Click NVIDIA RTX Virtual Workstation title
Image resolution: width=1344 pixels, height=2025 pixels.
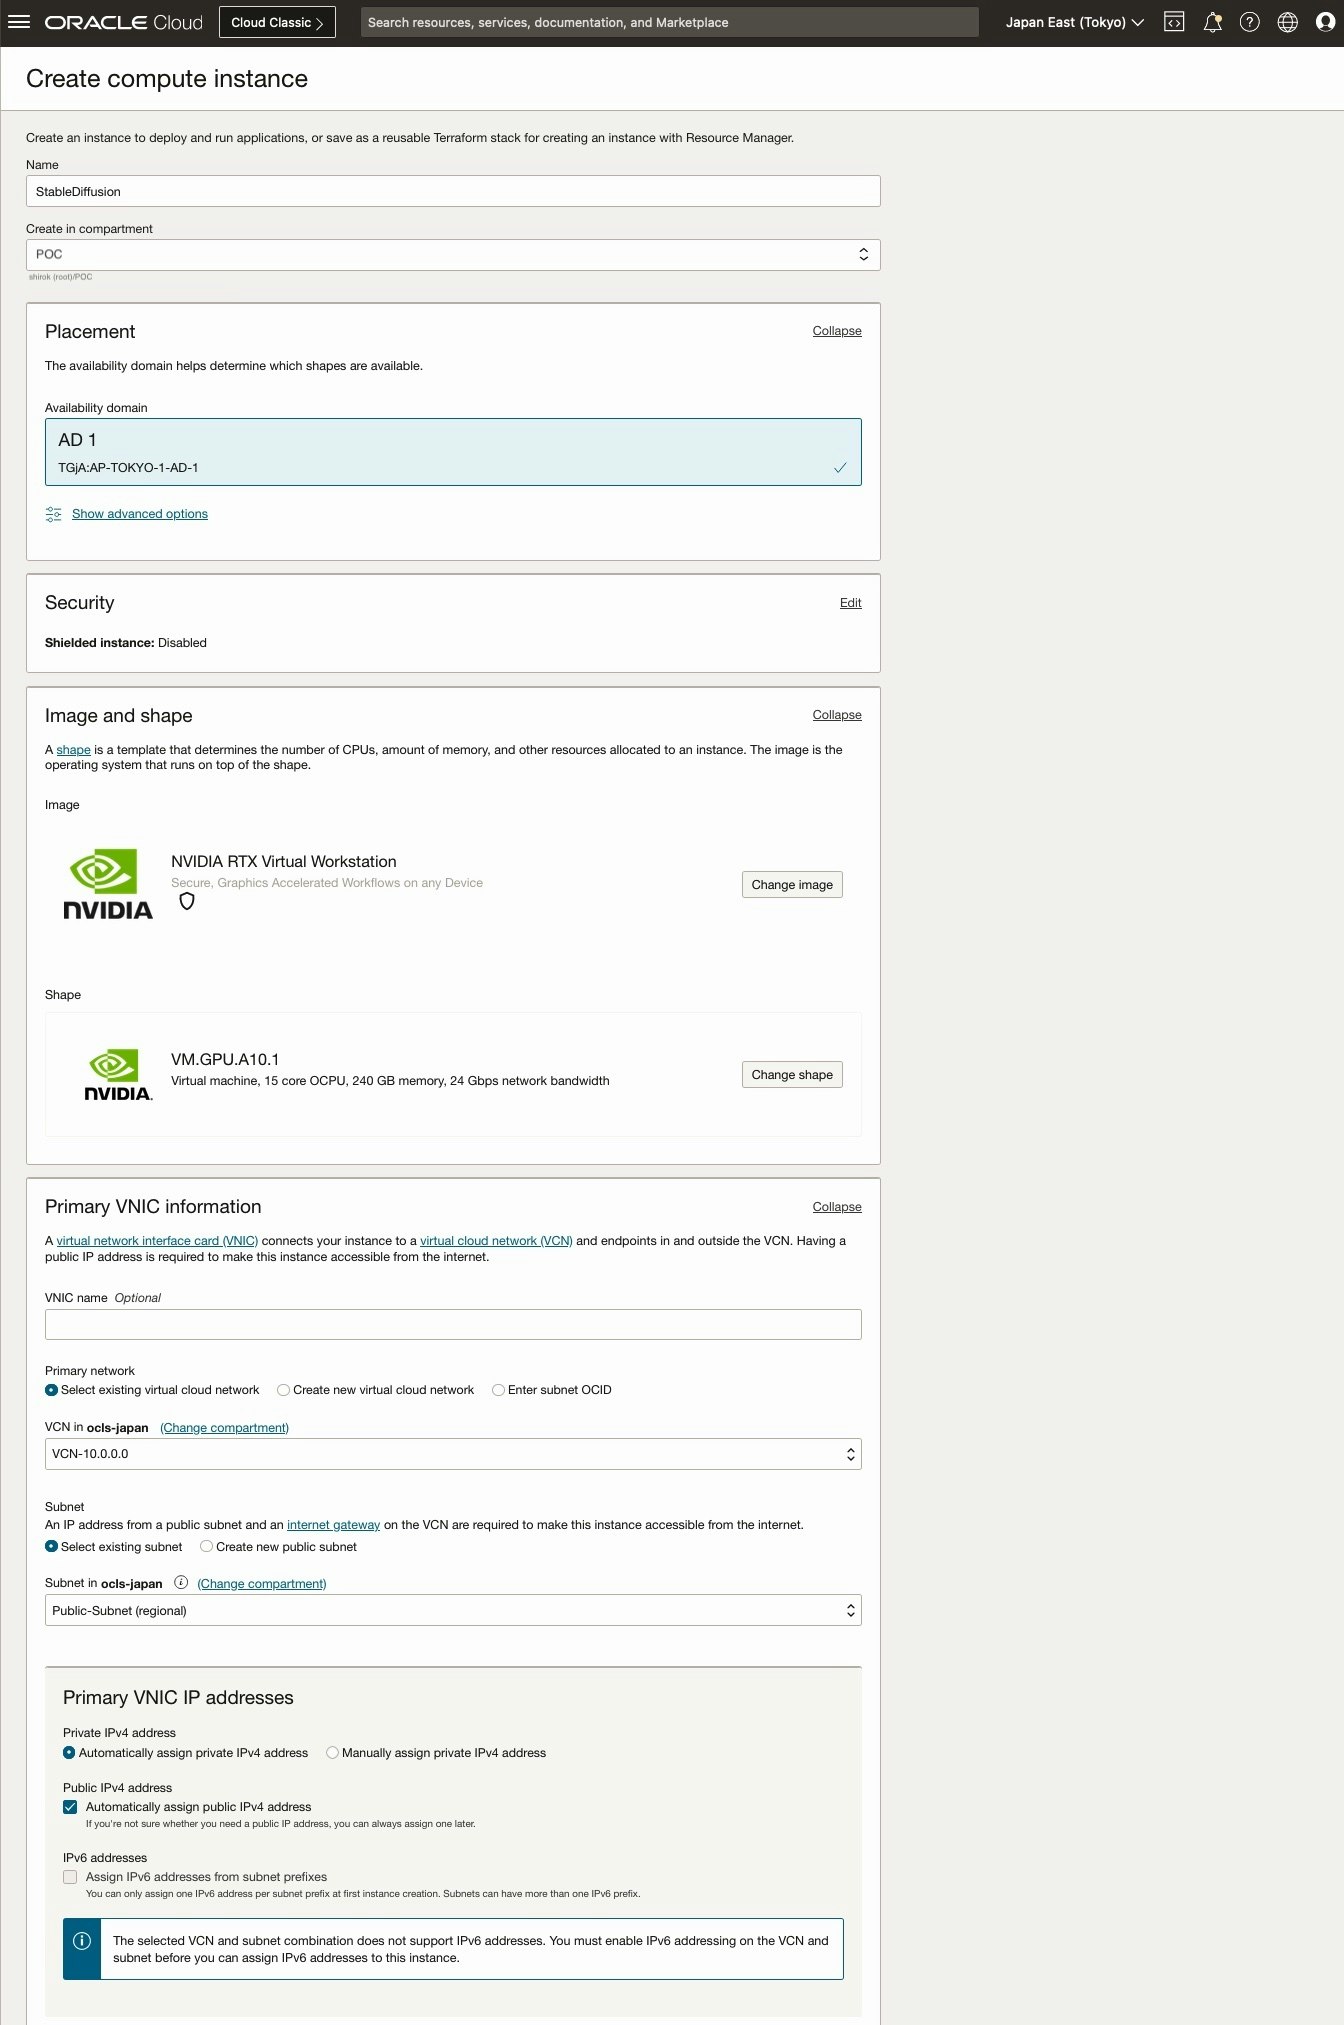point(284,862)
